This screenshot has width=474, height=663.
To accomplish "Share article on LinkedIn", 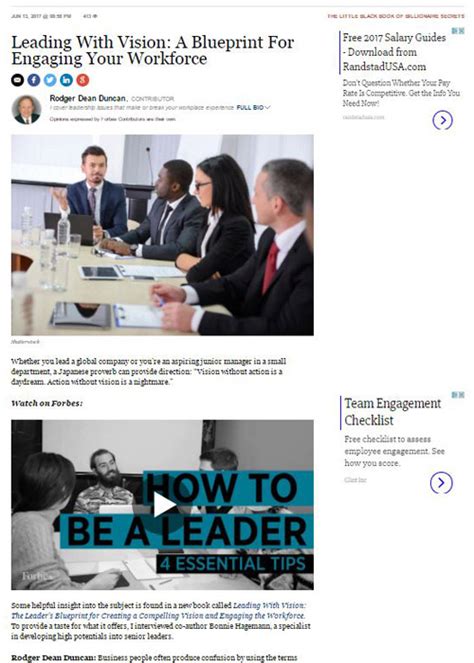I will (66, 80).
